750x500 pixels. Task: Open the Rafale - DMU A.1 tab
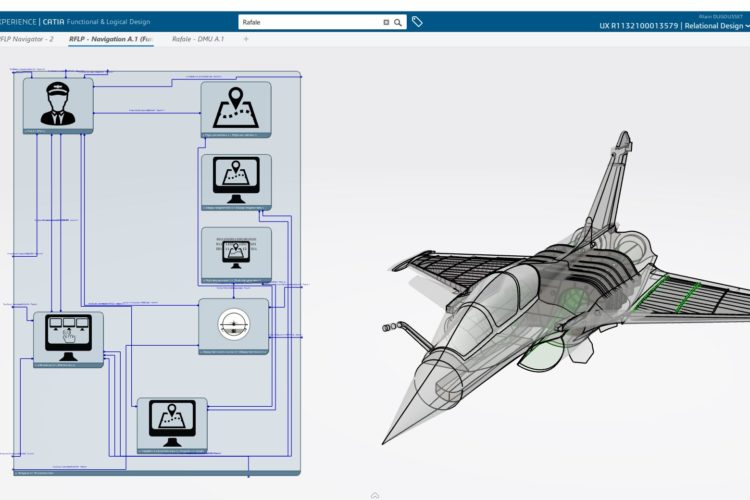pyautogui.click(x=198, y=39)
